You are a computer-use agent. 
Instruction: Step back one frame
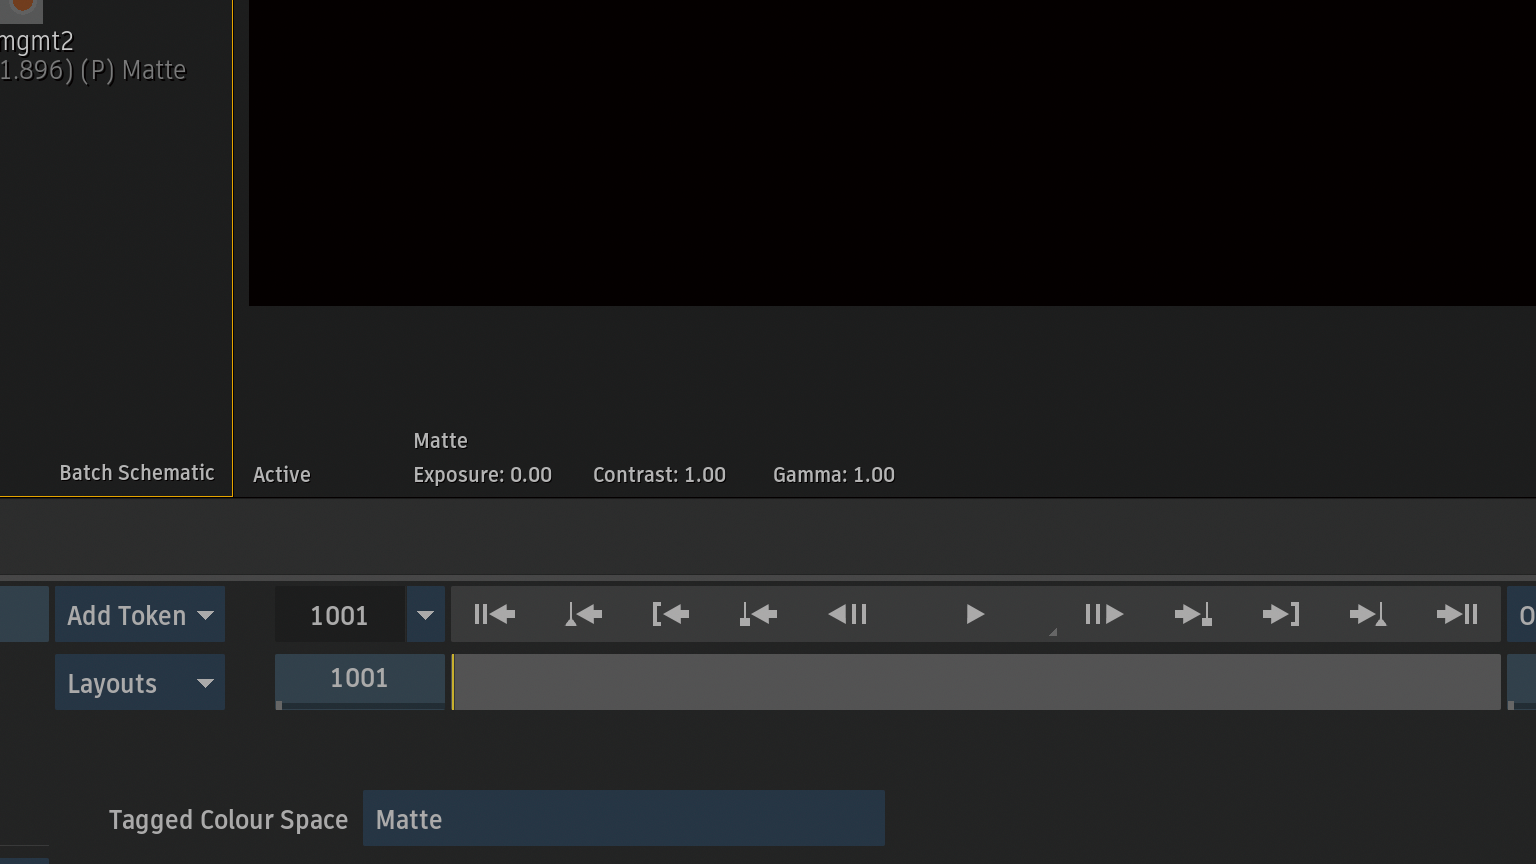(847, 614)
